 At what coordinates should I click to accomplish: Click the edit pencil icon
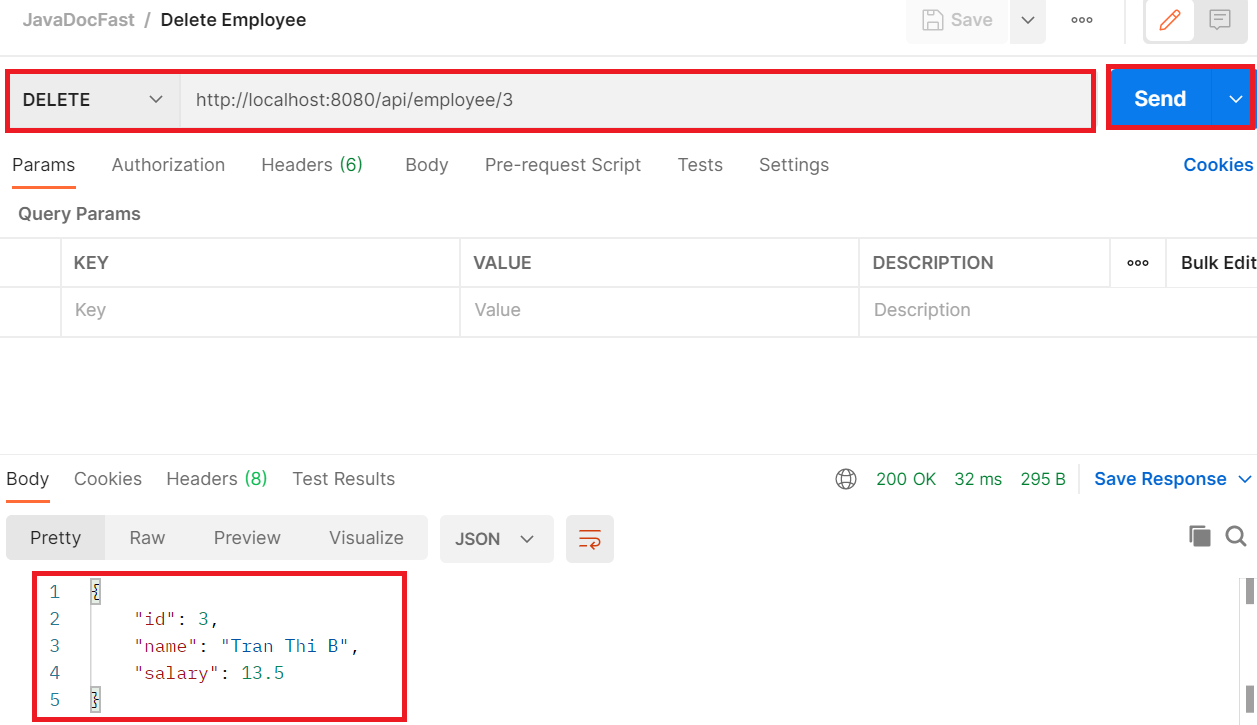point(1169,20)
